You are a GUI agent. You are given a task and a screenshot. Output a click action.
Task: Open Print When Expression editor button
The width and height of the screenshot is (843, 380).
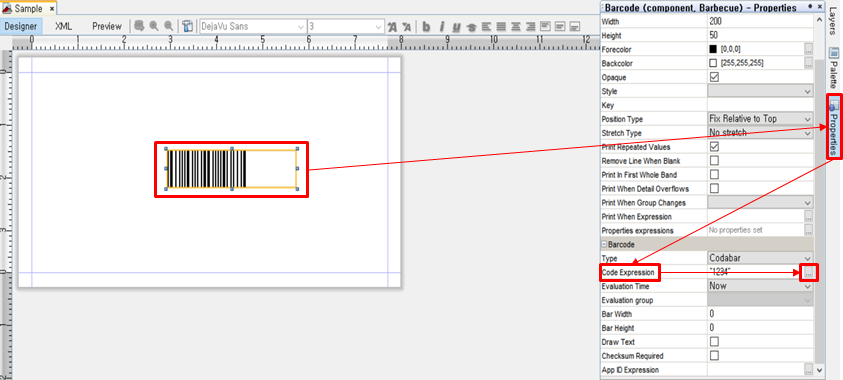[808, 217]
